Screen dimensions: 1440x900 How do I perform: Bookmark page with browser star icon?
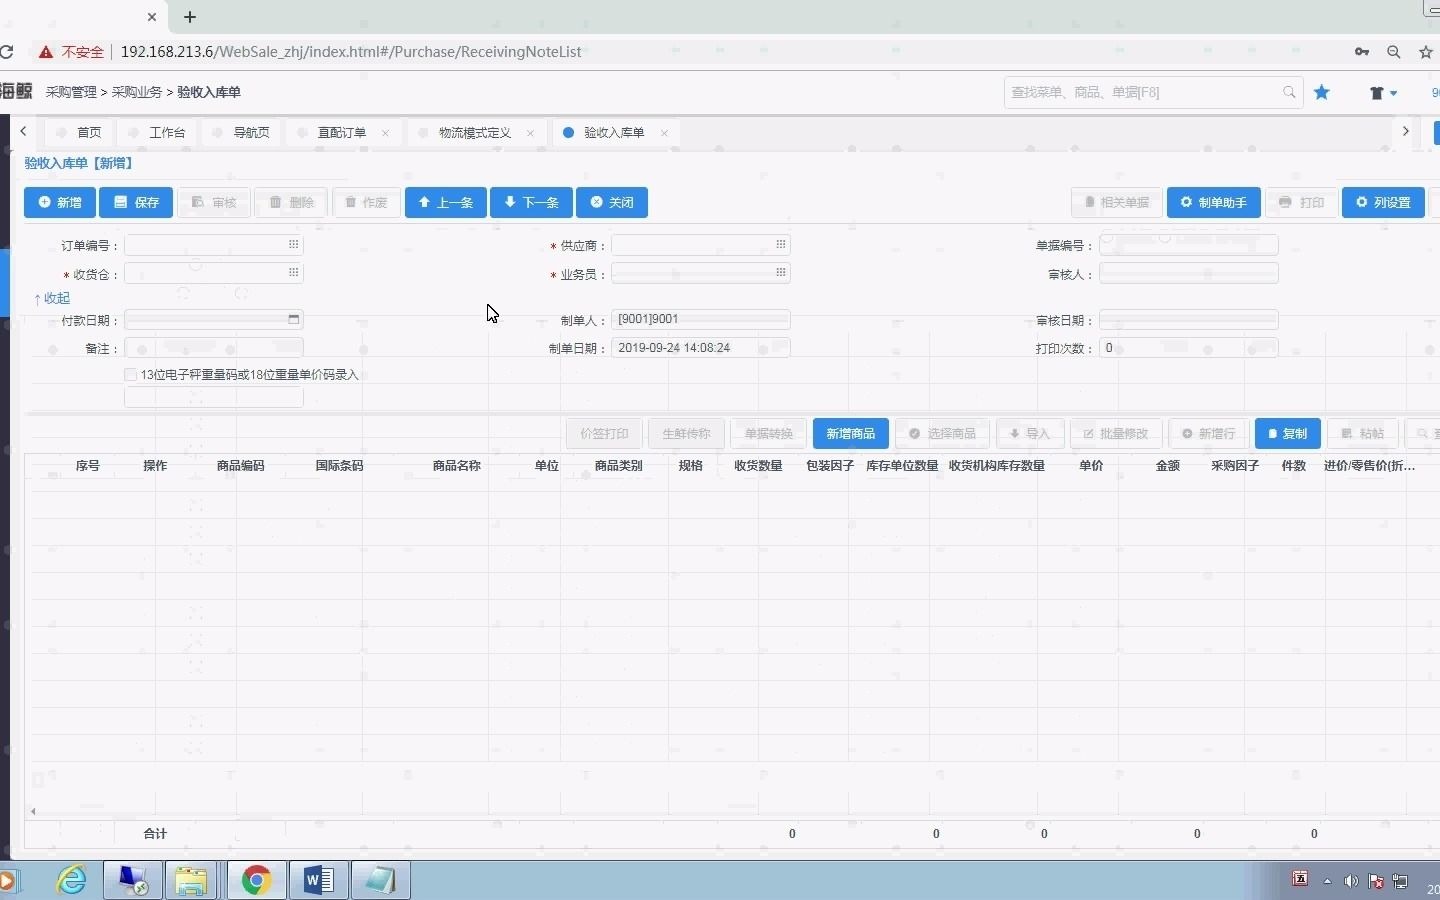click(1426, 52)
